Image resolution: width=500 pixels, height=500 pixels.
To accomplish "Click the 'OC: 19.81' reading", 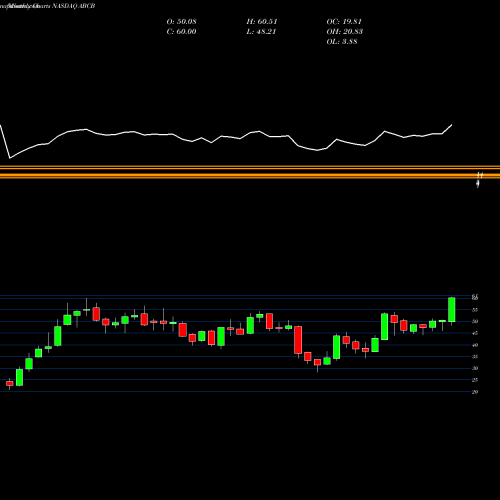I will point(344,21).
